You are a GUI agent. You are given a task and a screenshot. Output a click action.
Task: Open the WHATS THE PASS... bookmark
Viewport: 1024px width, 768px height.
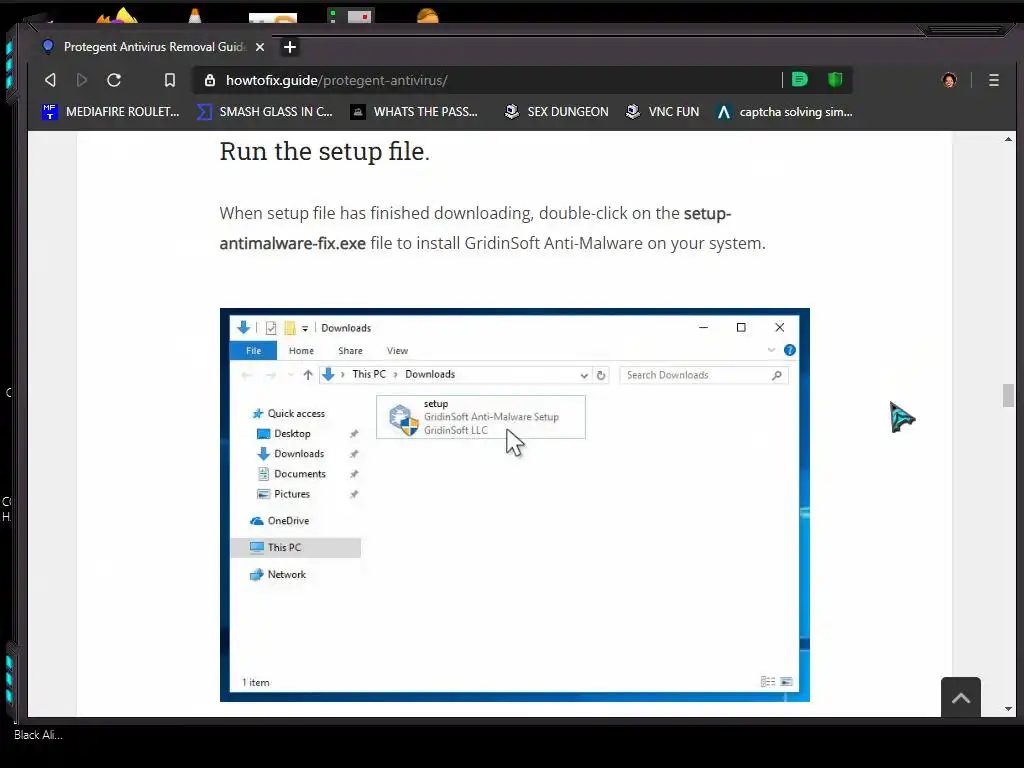coord(414,112)
